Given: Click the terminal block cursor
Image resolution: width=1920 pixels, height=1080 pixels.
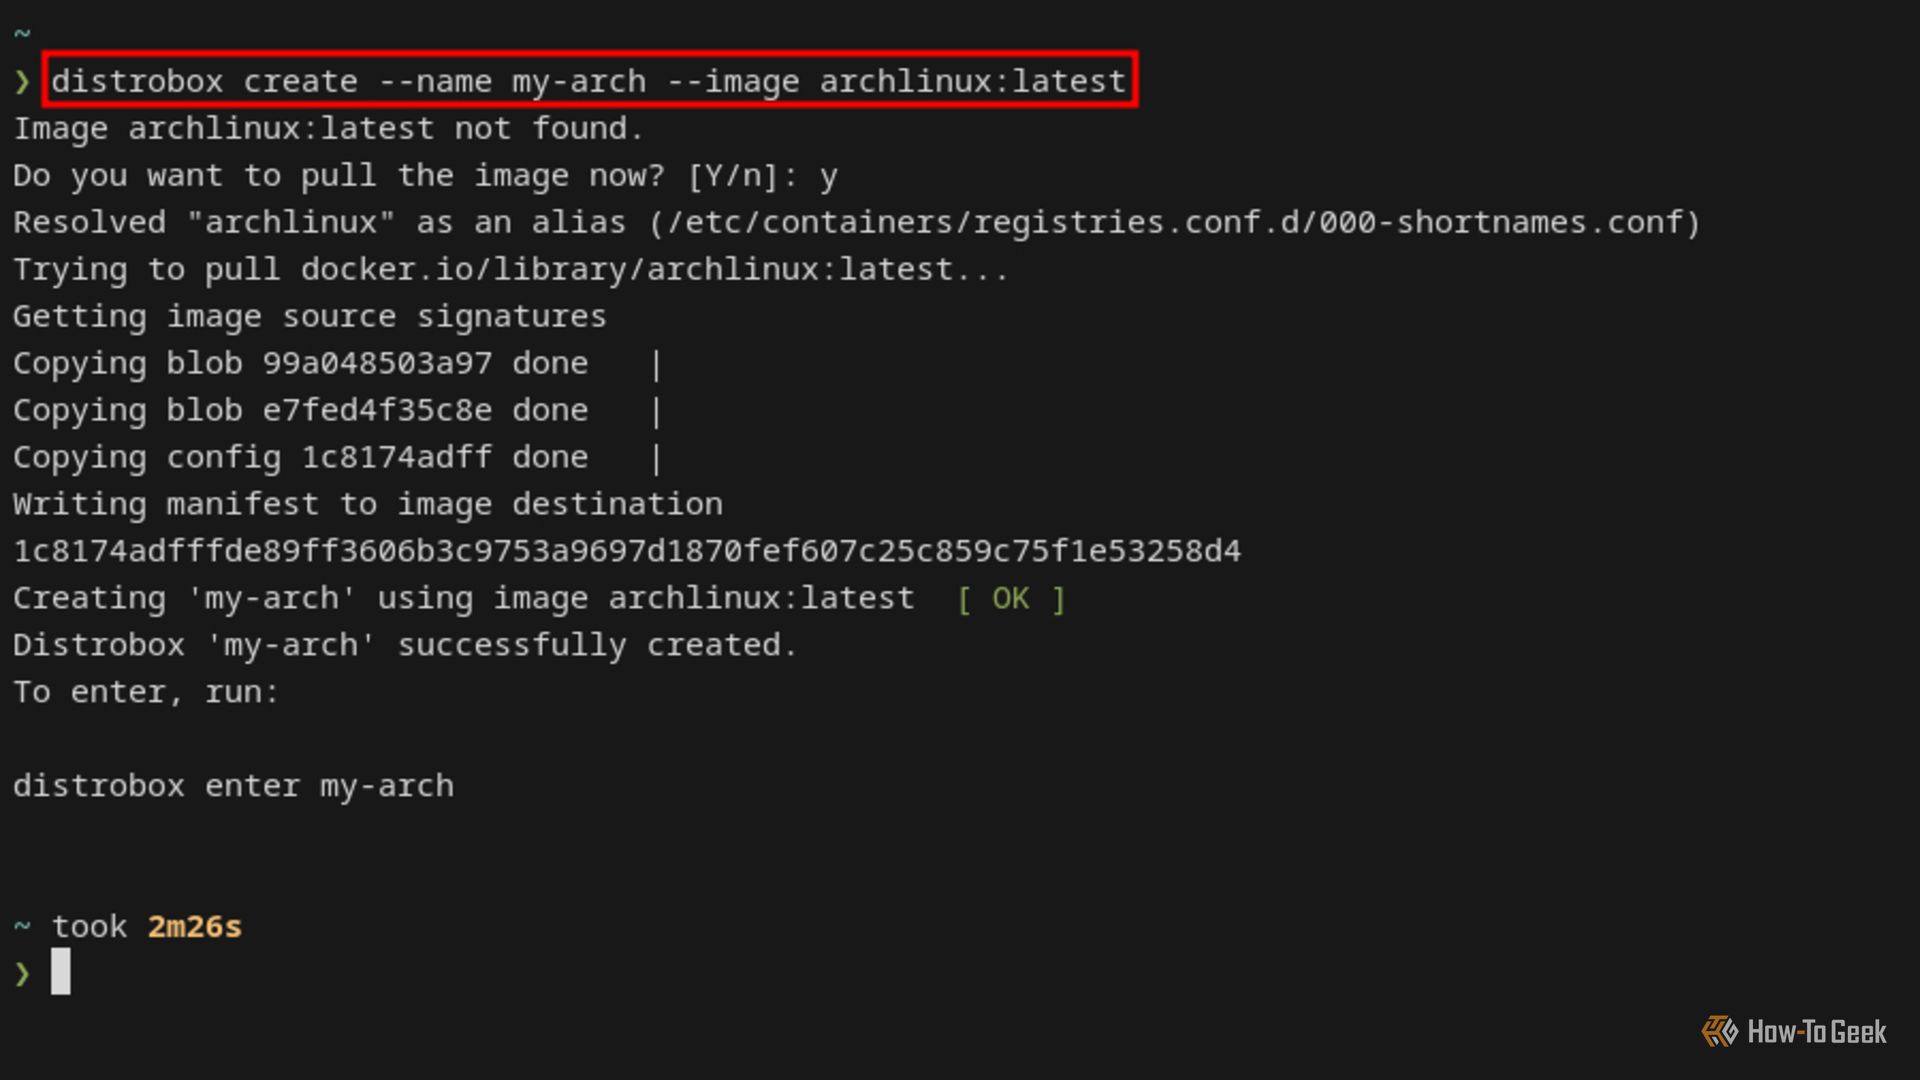Looking at the screenshot, I should point(61,971).
